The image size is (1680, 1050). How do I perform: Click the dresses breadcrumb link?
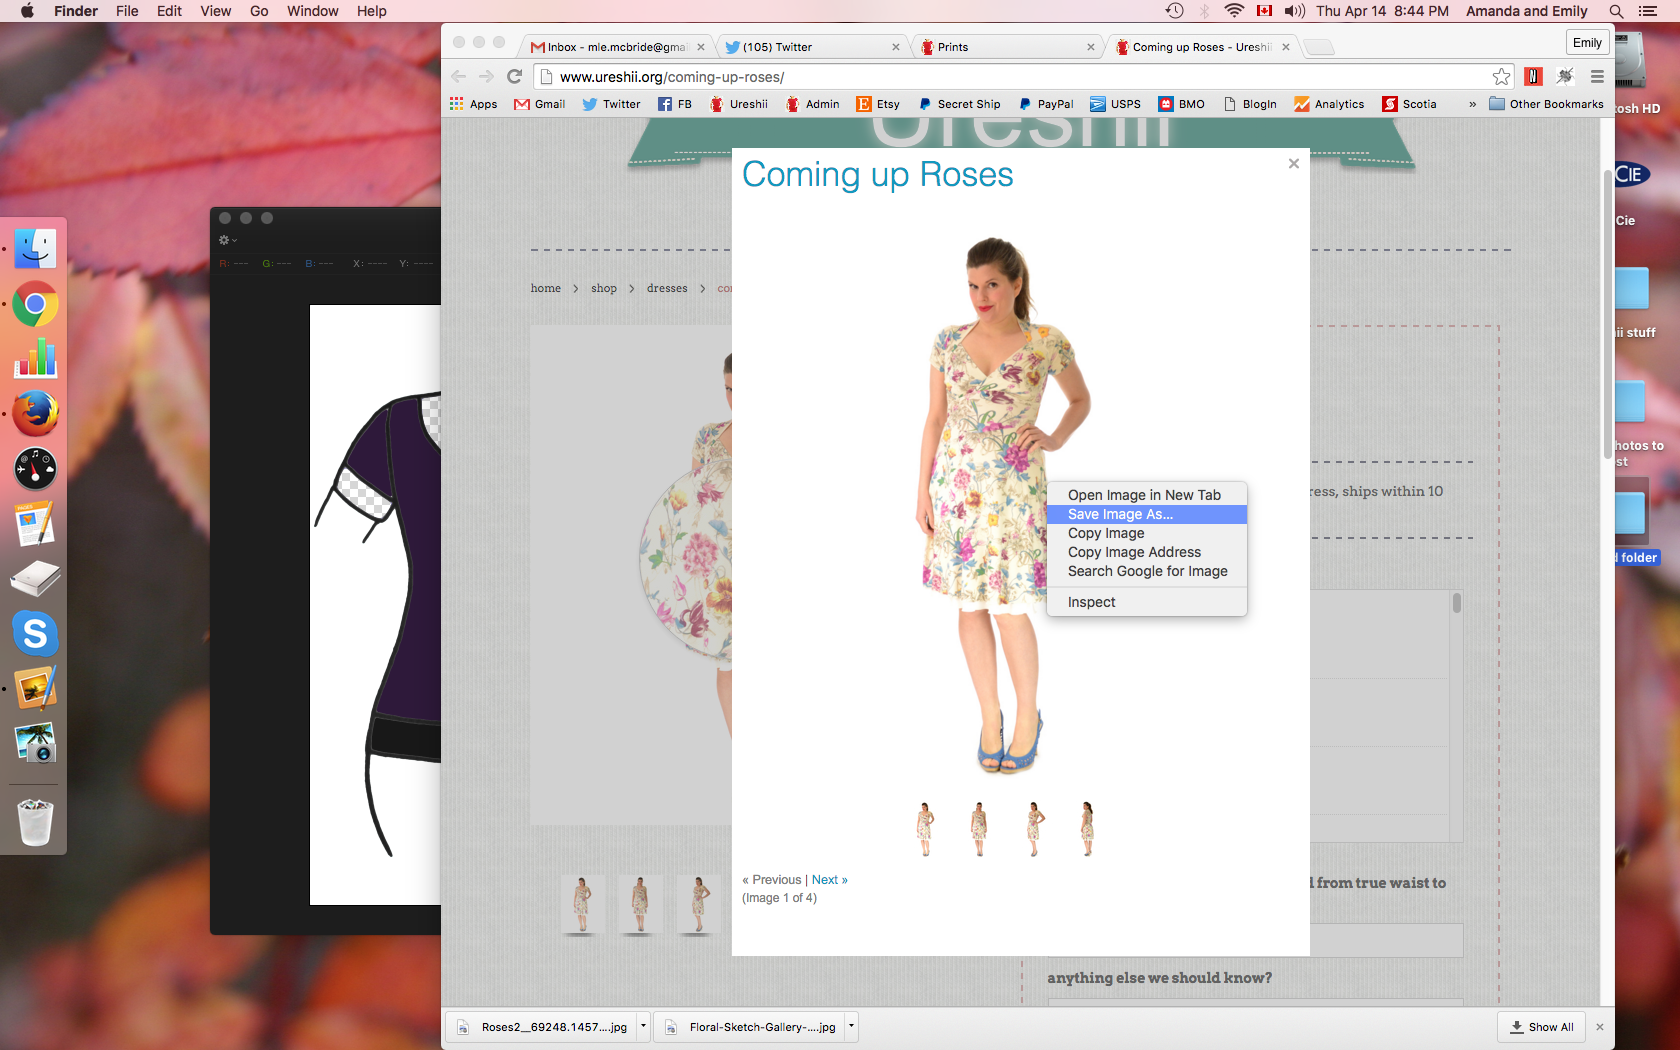pyautogui.click(x=667, y=288)
